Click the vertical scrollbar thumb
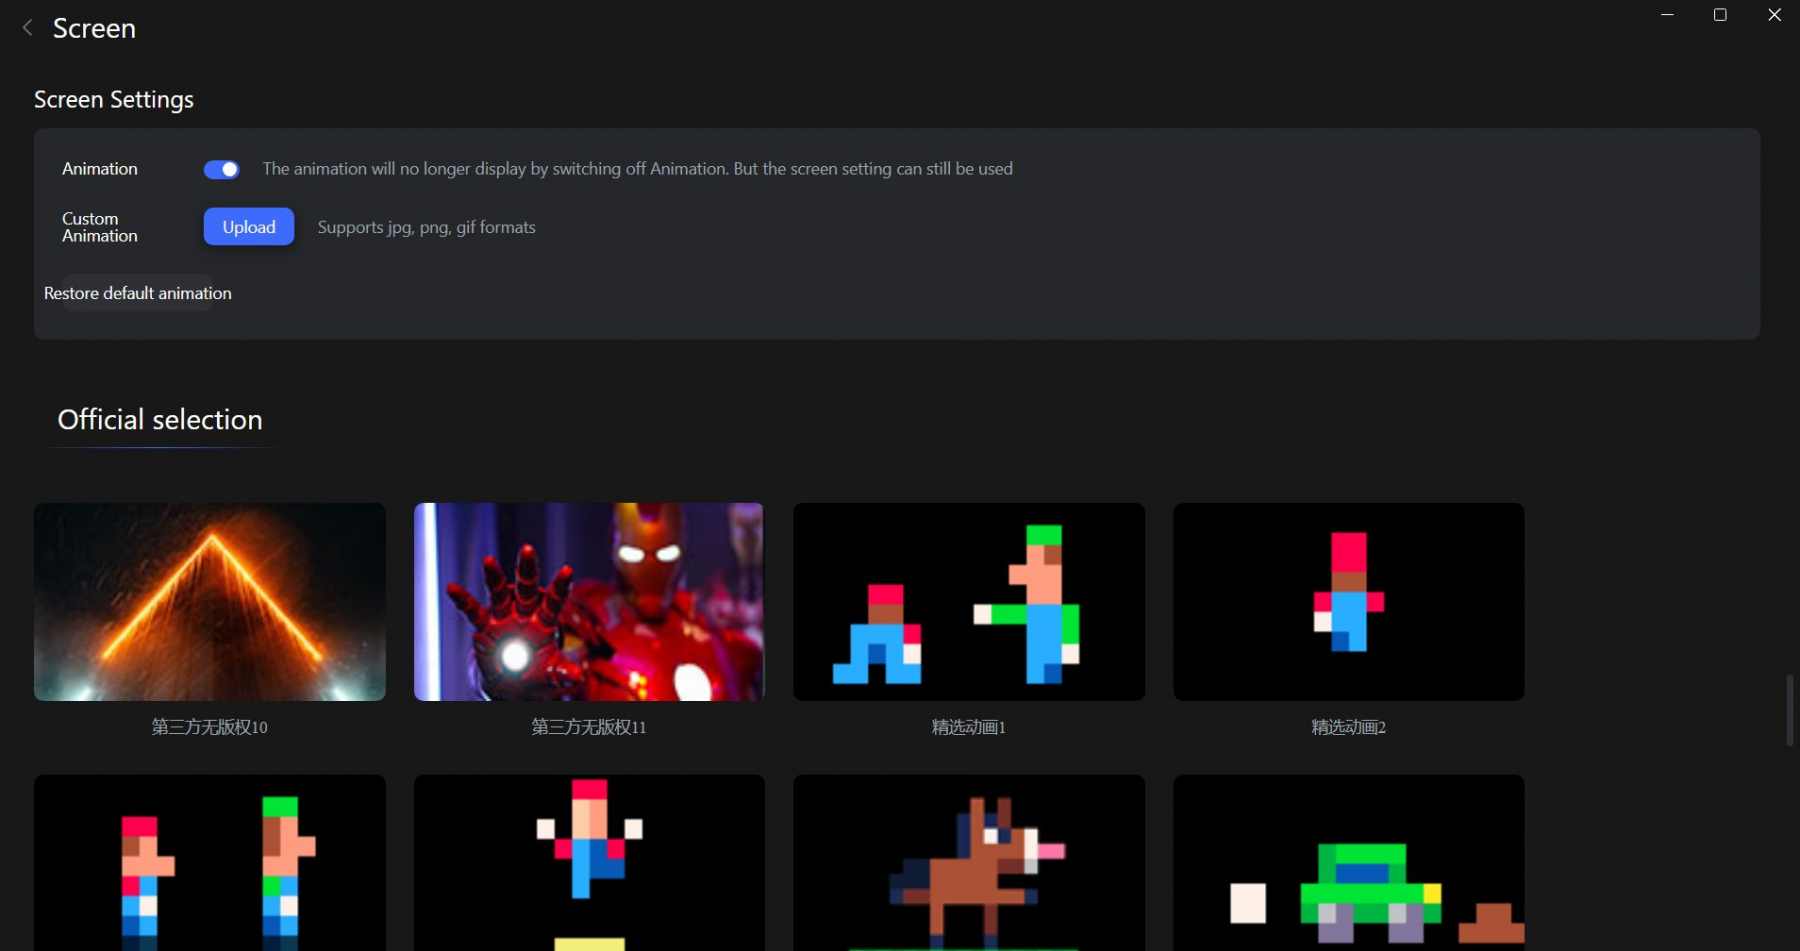 (x=1790, y=710)
